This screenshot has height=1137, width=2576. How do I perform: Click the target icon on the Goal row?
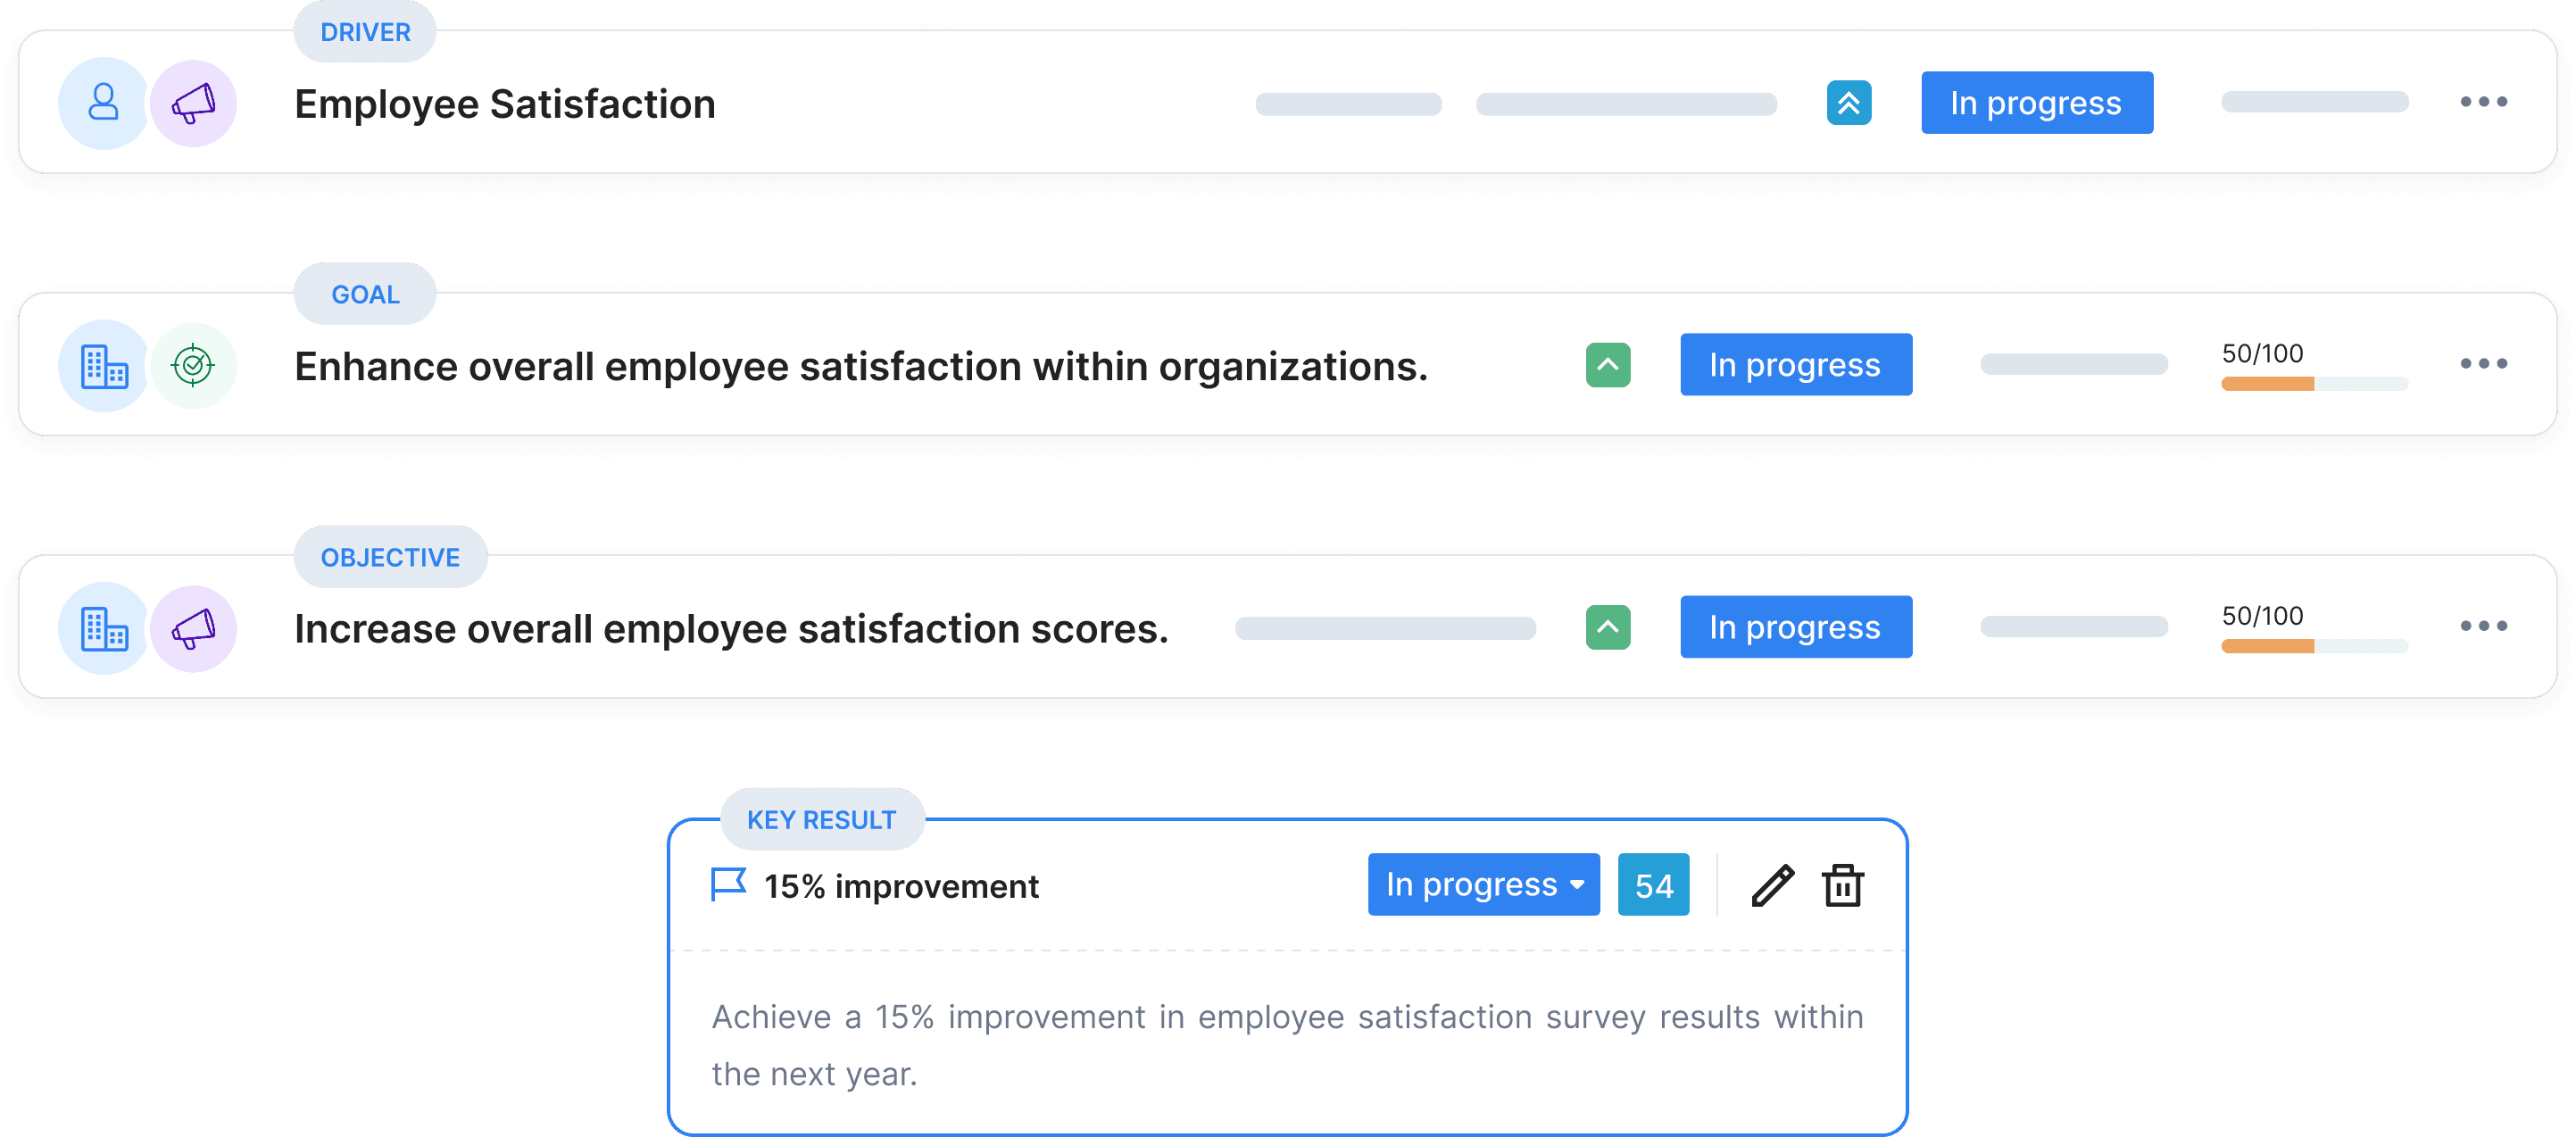pos(193,366)
